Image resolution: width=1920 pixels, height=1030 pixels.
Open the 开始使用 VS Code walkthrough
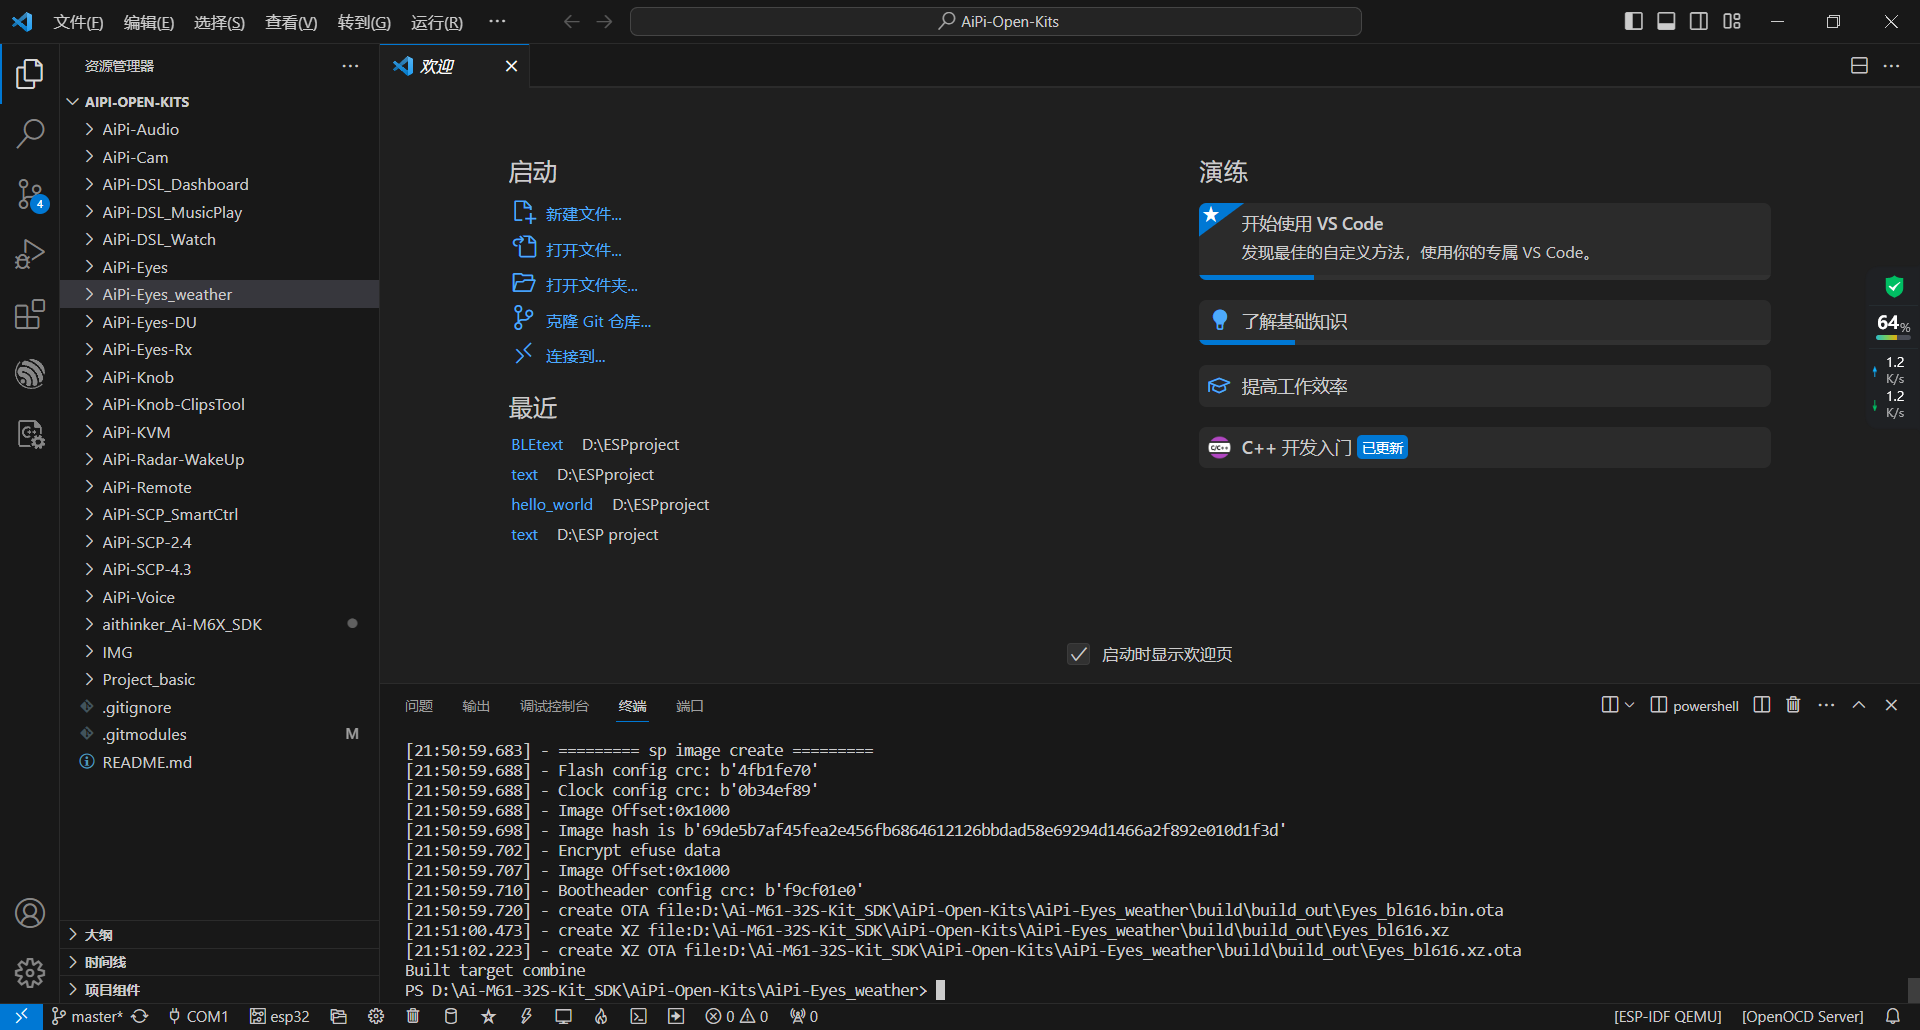tap(1484, 241)
